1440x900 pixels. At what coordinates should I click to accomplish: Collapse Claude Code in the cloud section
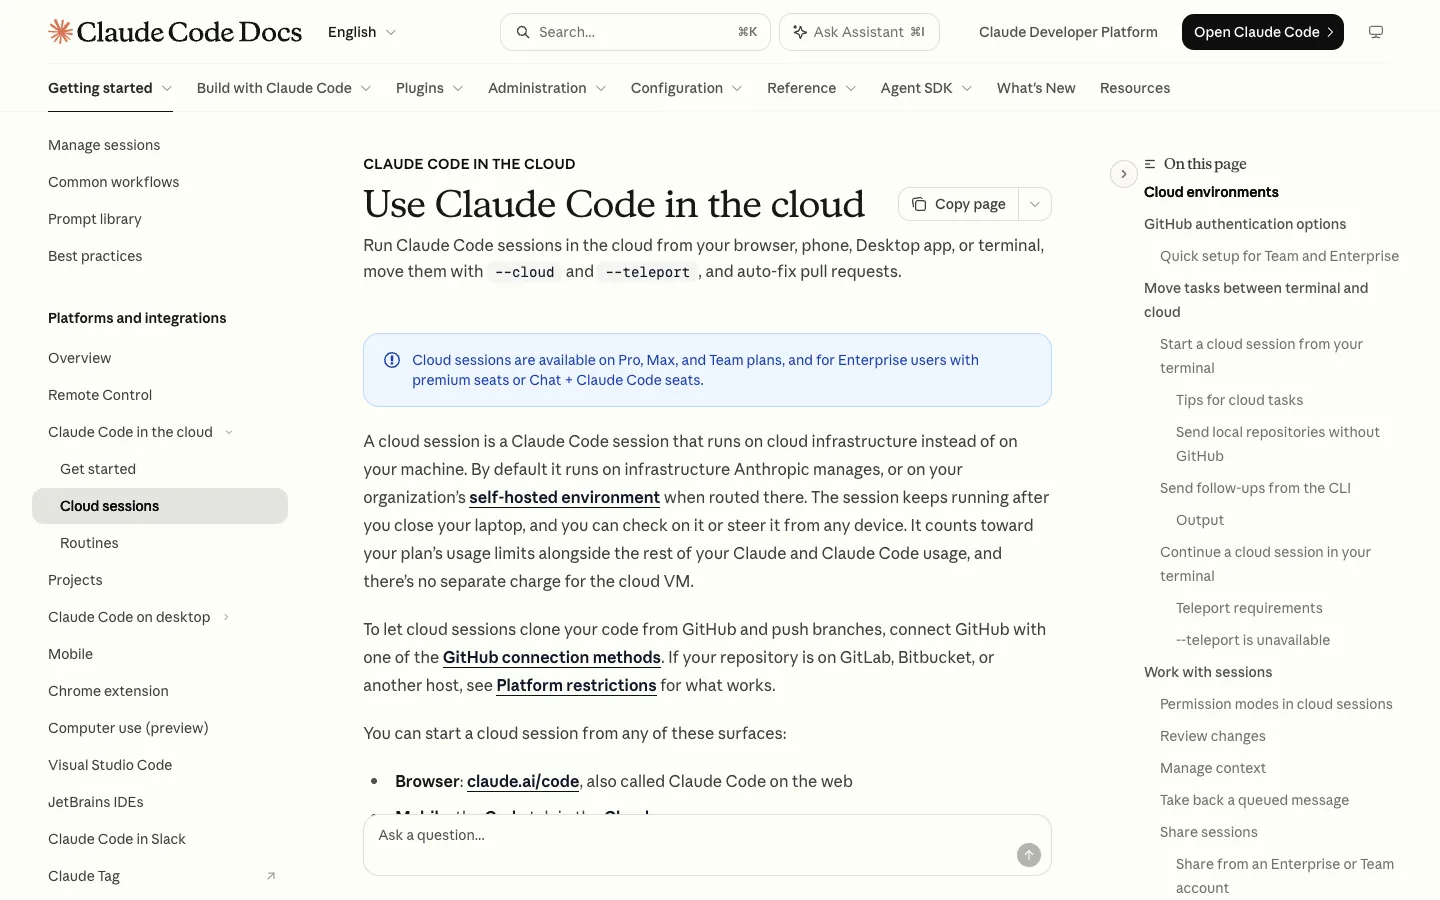click(229, 432)
